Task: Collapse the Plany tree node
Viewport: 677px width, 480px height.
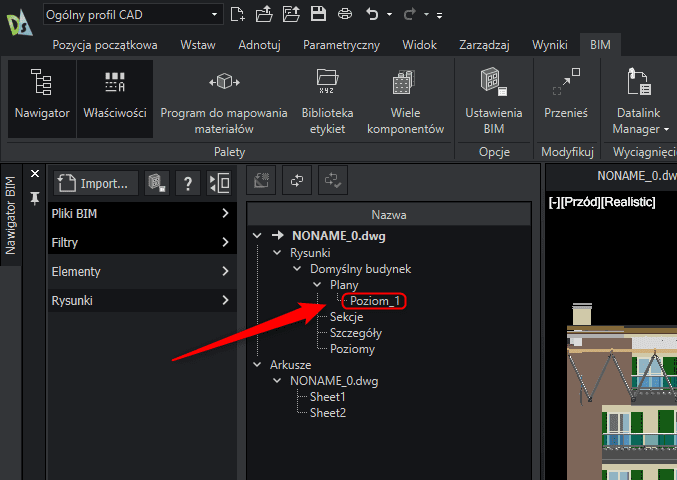Action: pyautogui.click(x=317, y=284)
